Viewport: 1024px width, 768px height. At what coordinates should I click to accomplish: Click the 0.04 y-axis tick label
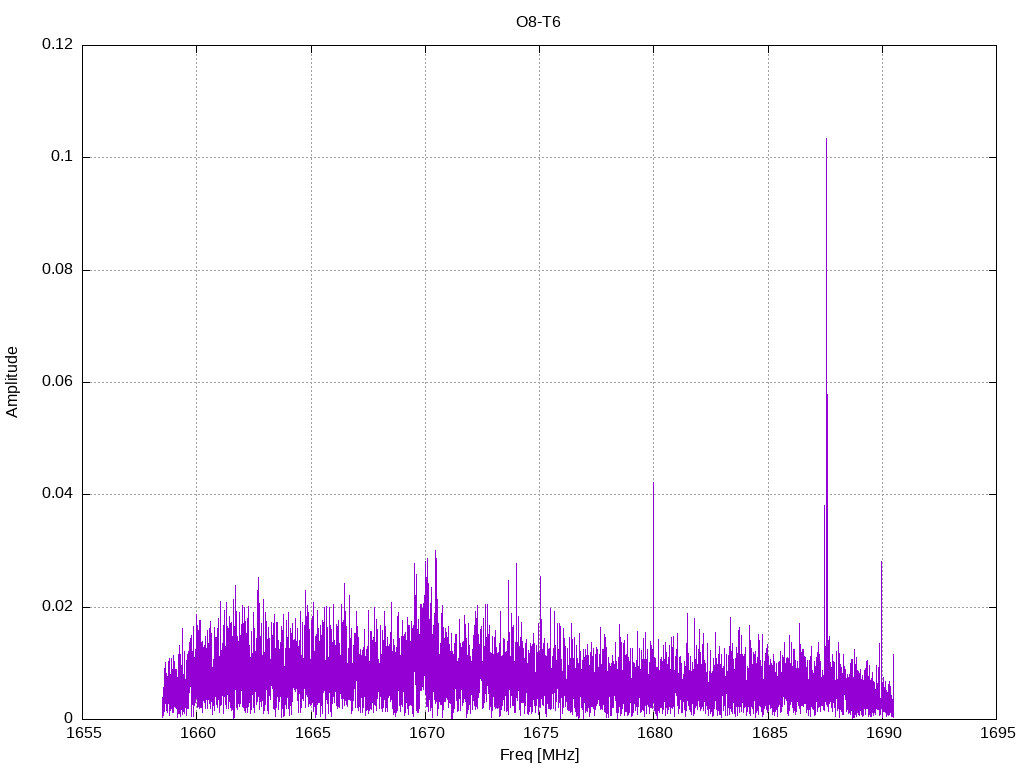57,494
